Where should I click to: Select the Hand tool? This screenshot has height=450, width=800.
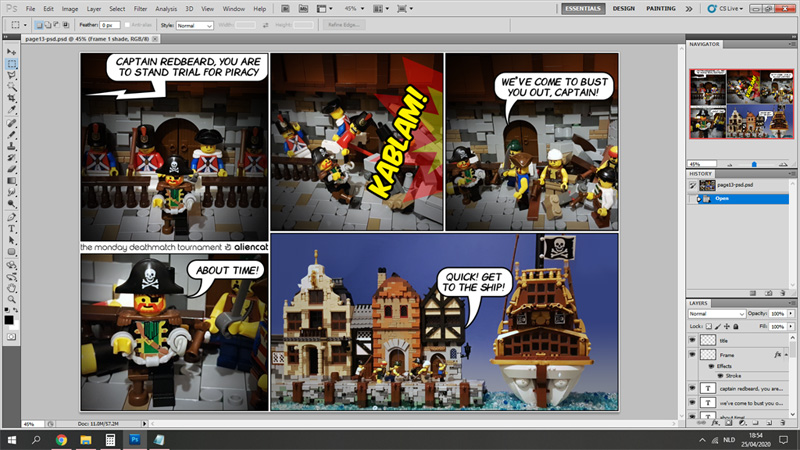[11, 288]
